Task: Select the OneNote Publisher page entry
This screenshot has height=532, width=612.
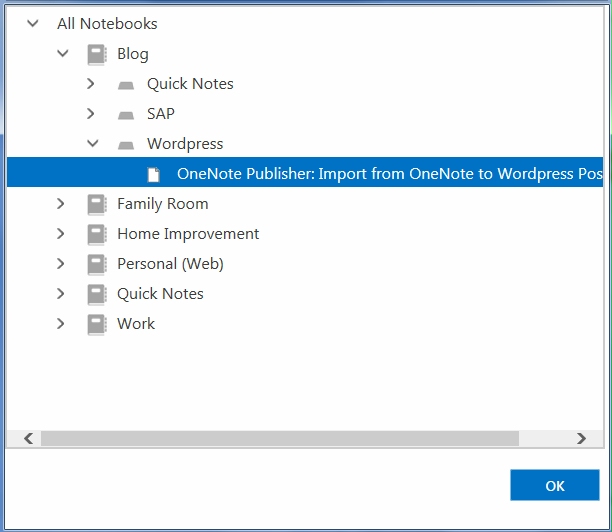Action: [x=305, y=172]
